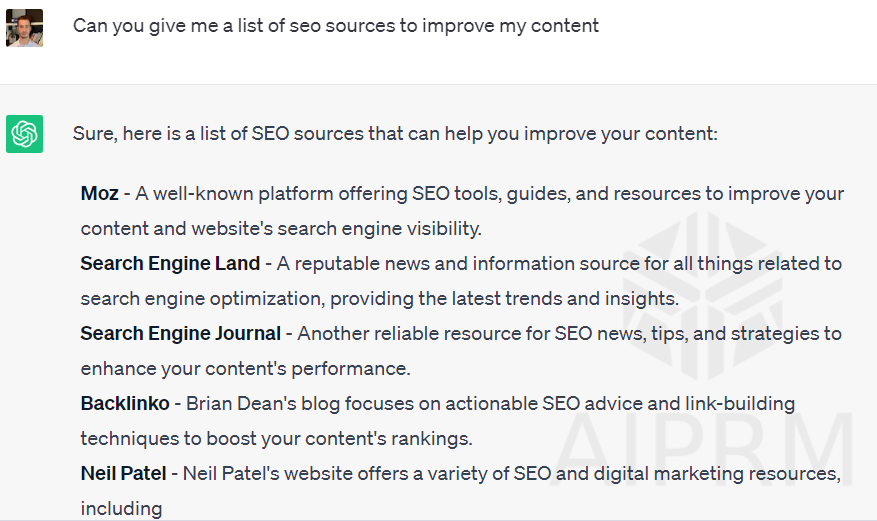This screenshot has height=521, width=877.
Task: Click the trailing word 'including'
Action: [121, 509]
